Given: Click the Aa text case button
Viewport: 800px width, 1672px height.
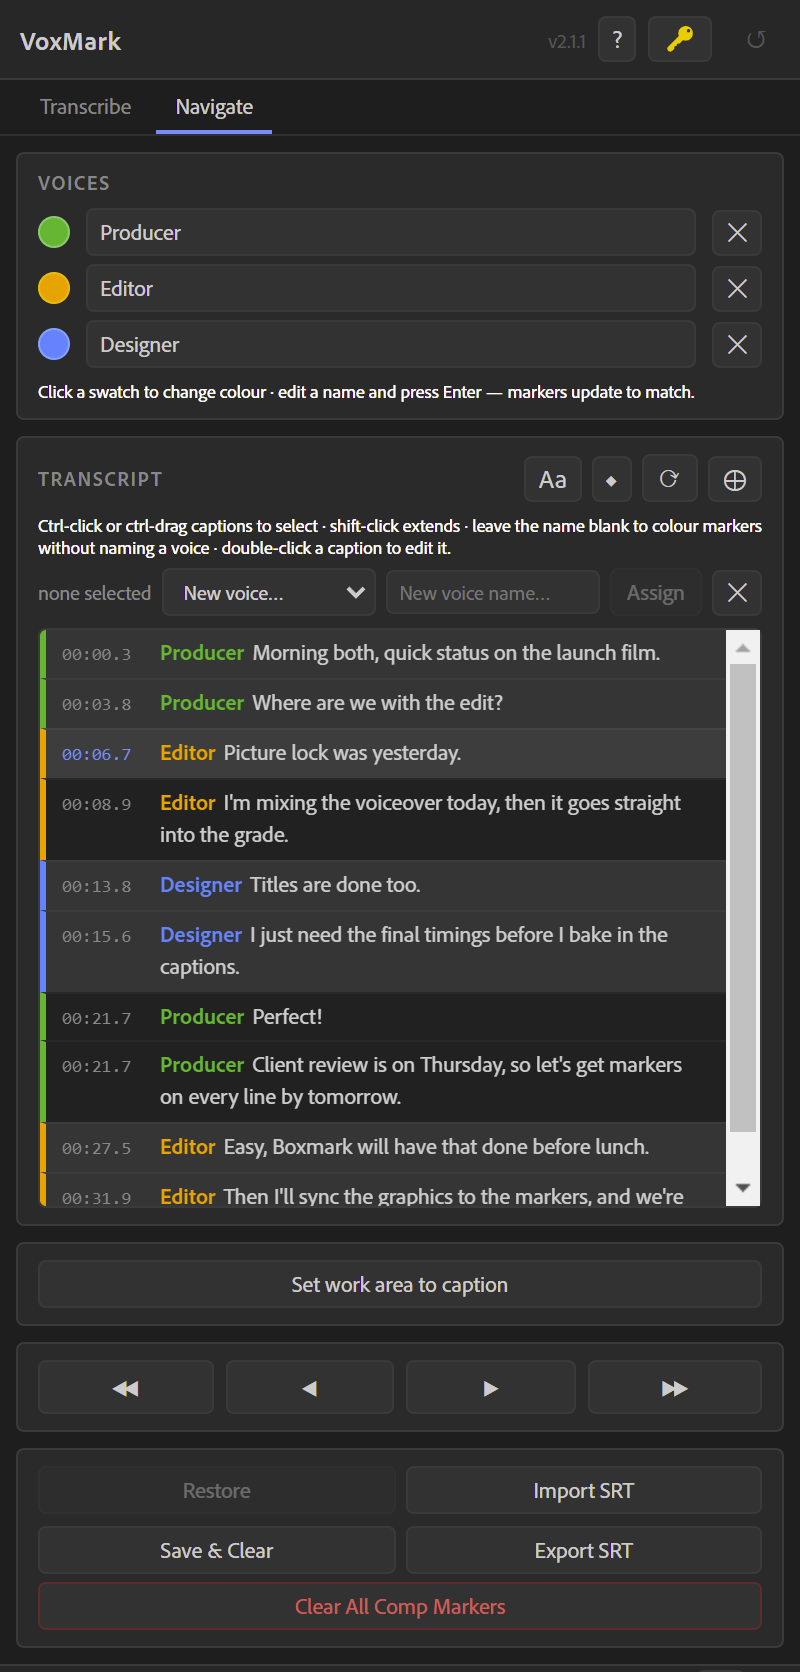Looking at the screenshot, I should click(553, 480).
